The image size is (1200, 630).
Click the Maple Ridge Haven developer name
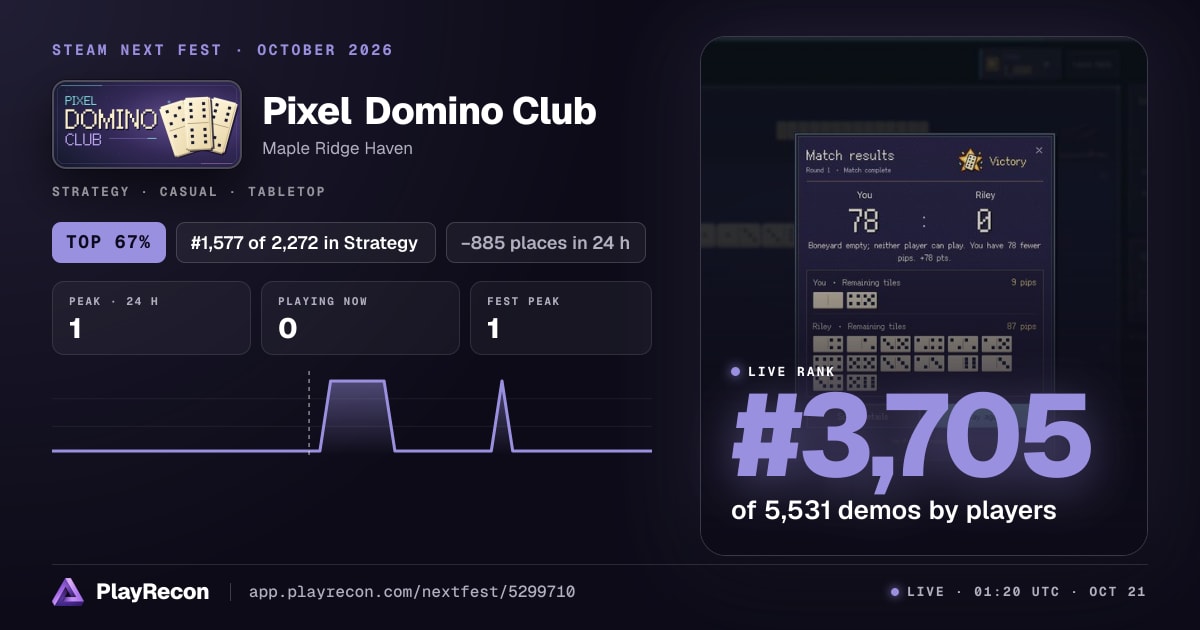point(337,148)
